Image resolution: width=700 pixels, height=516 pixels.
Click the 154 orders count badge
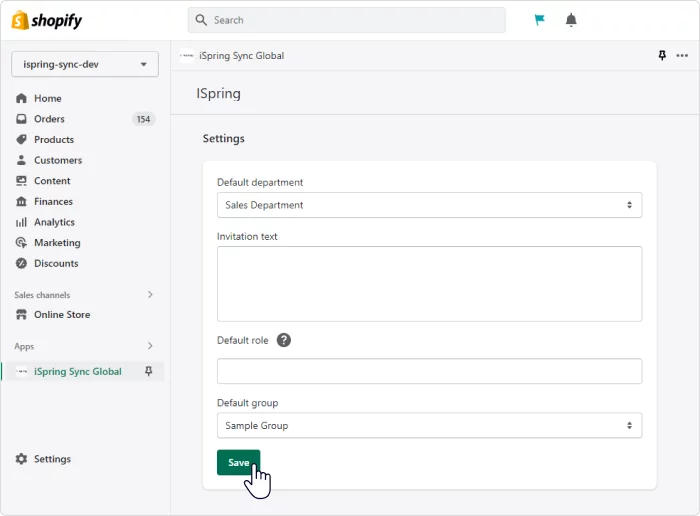coord(143,119)
